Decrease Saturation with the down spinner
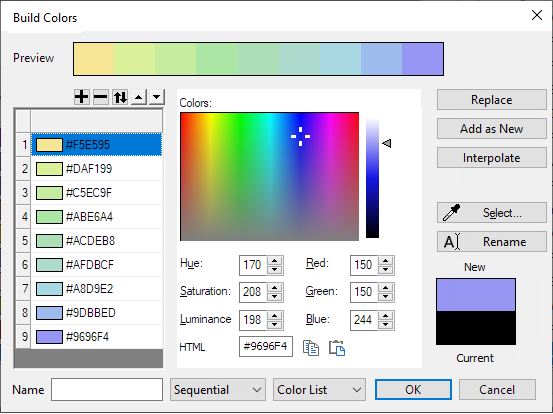Viewport: 553px width, 414px height. point(275,297)
